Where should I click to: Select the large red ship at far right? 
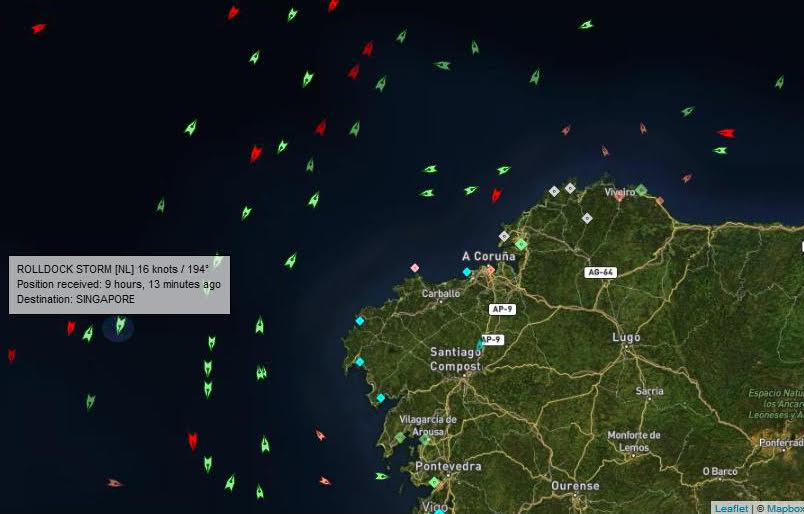pyautogui.click(x=726, y=133)
